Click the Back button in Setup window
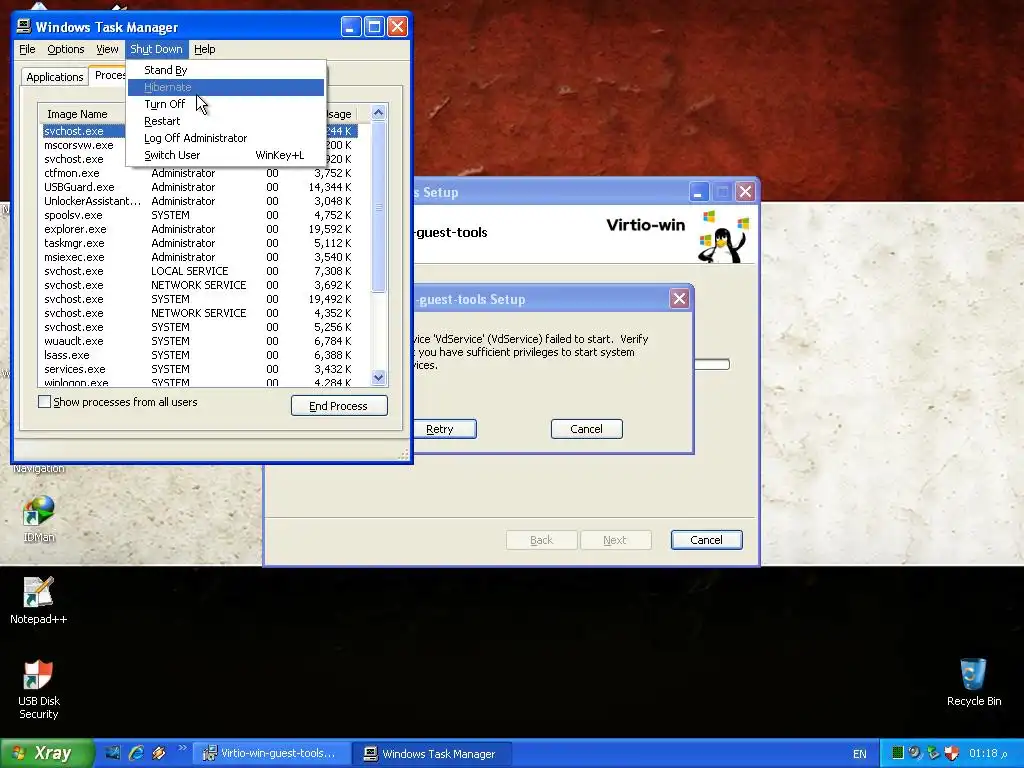The height and width of the screenshot is (768, 1024). tap(541, 540)
